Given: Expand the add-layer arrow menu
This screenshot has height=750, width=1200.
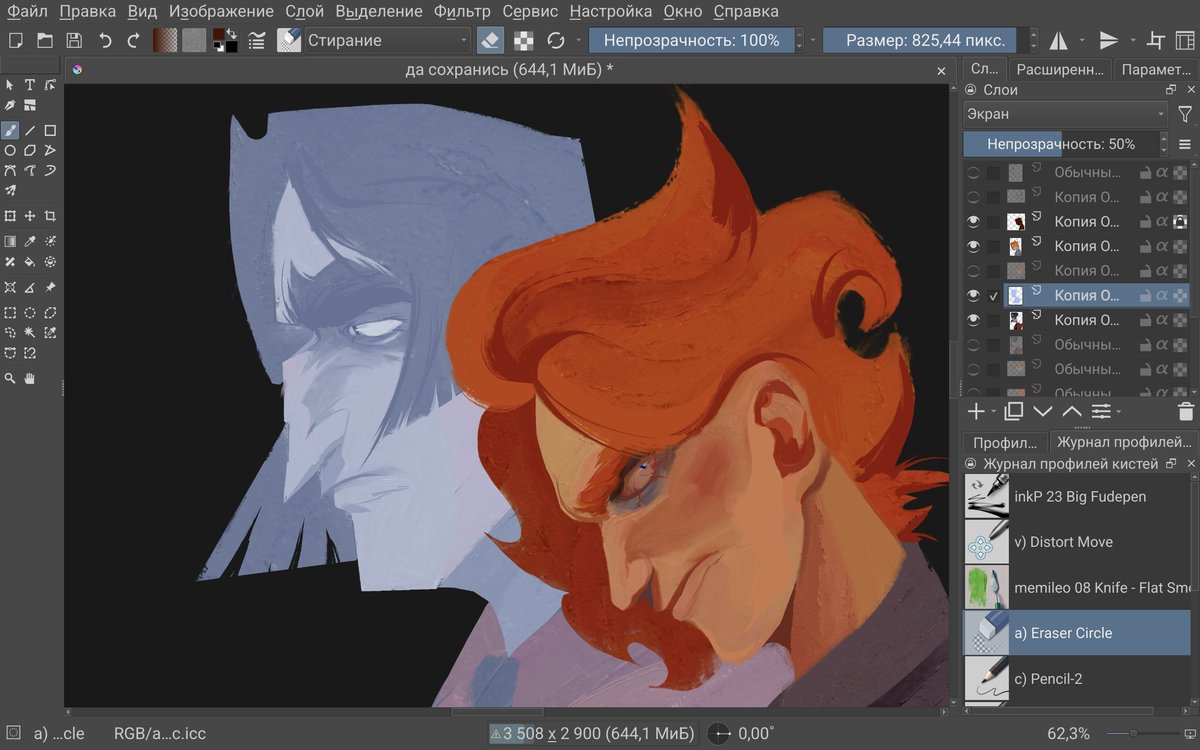Looking at the screenshot, I should [x=994, y=411].
